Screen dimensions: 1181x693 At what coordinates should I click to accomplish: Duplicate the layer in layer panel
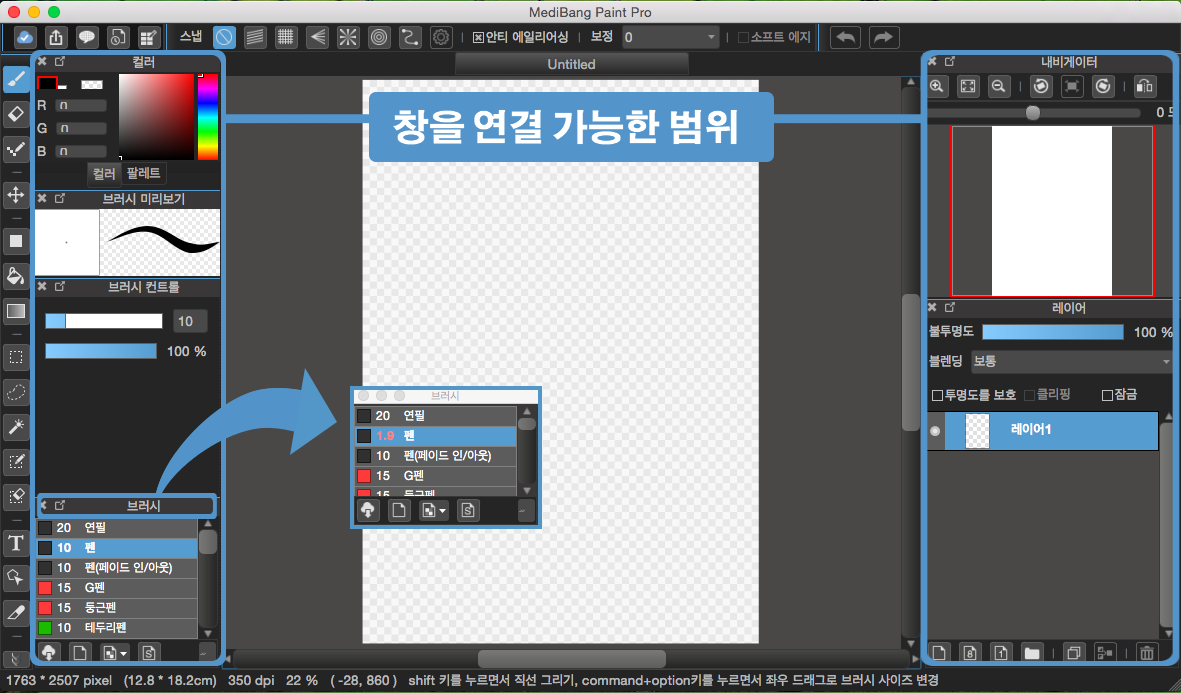pyautogui.click(x=1073, y=652)
